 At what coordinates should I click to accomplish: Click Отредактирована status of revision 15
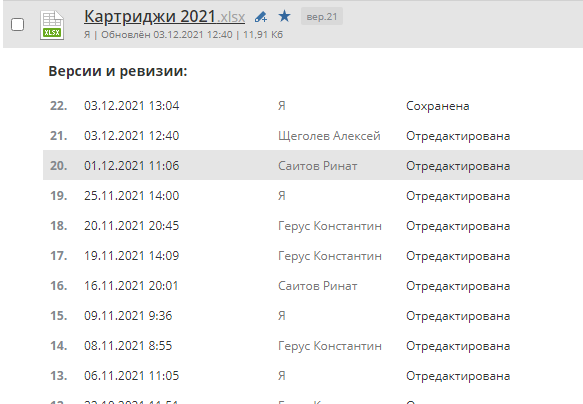coord(458,316)
